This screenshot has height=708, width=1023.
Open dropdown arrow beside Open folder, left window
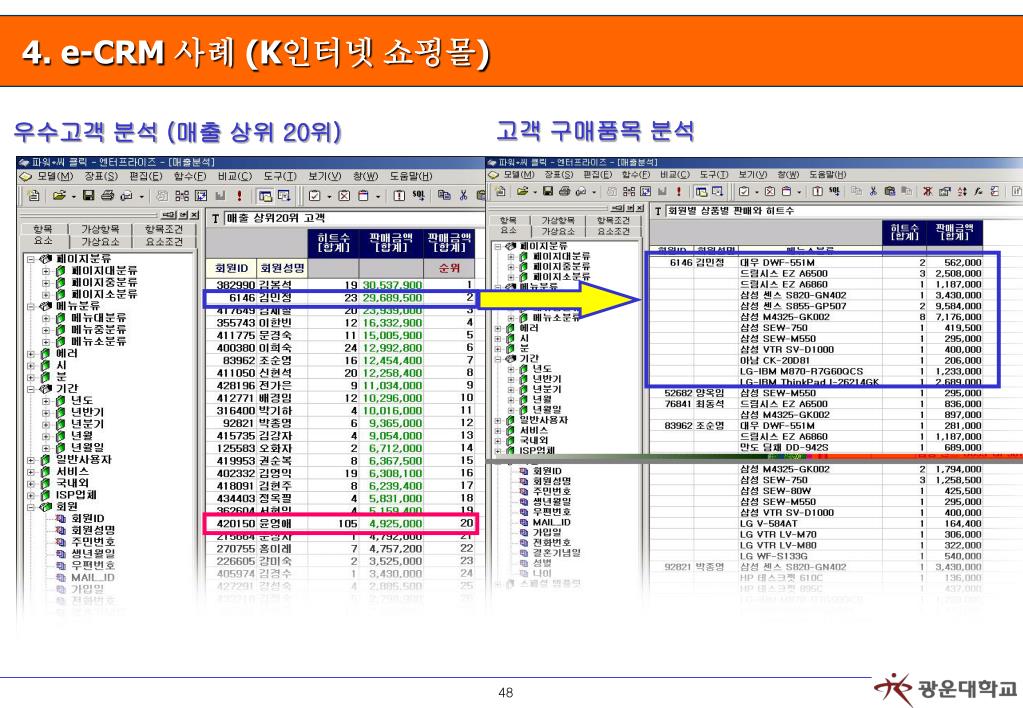(73, 196)
